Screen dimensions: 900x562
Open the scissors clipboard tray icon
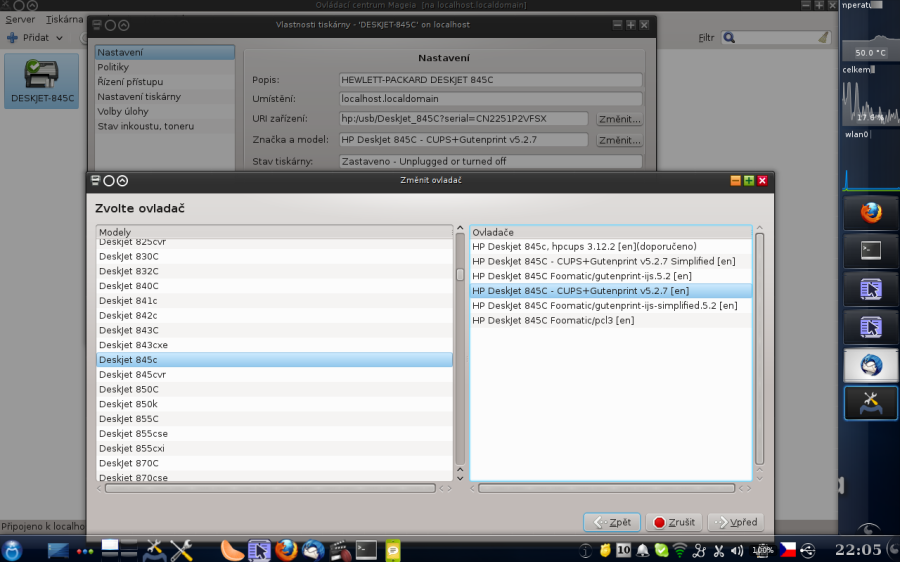[718, 551]
